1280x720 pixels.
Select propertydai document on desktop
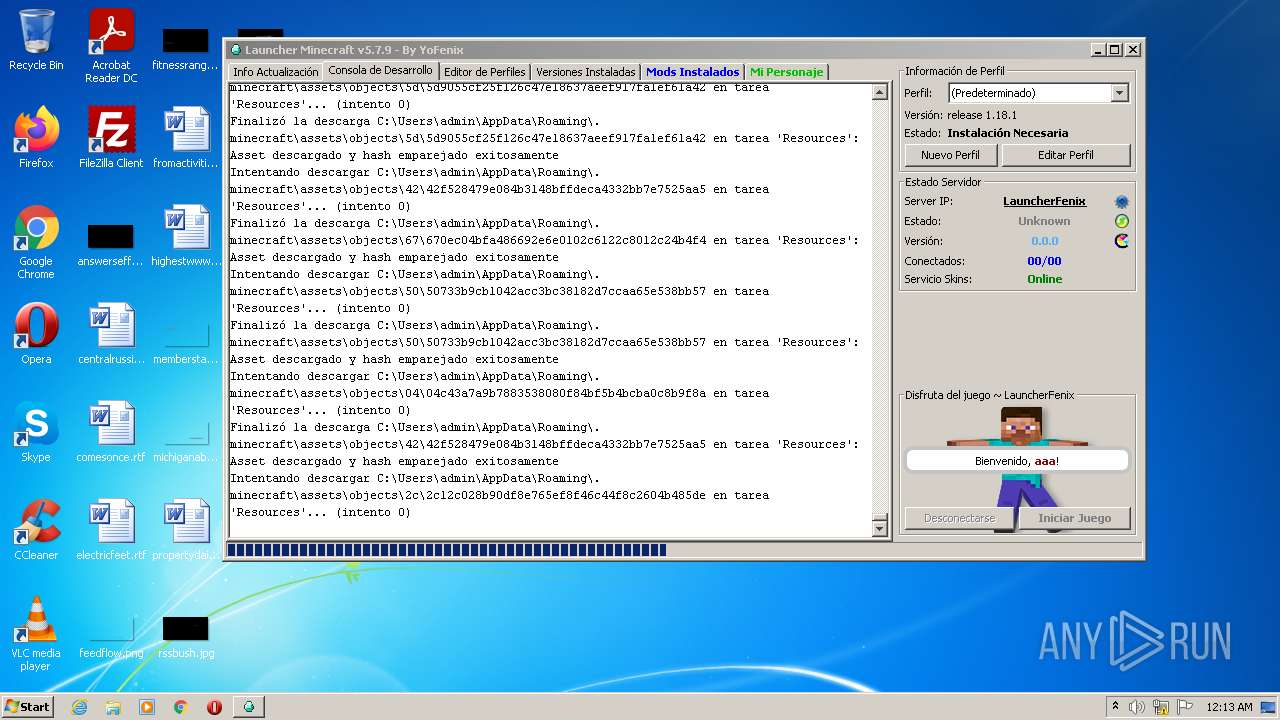pyautogui.click(x=186, y=530)
